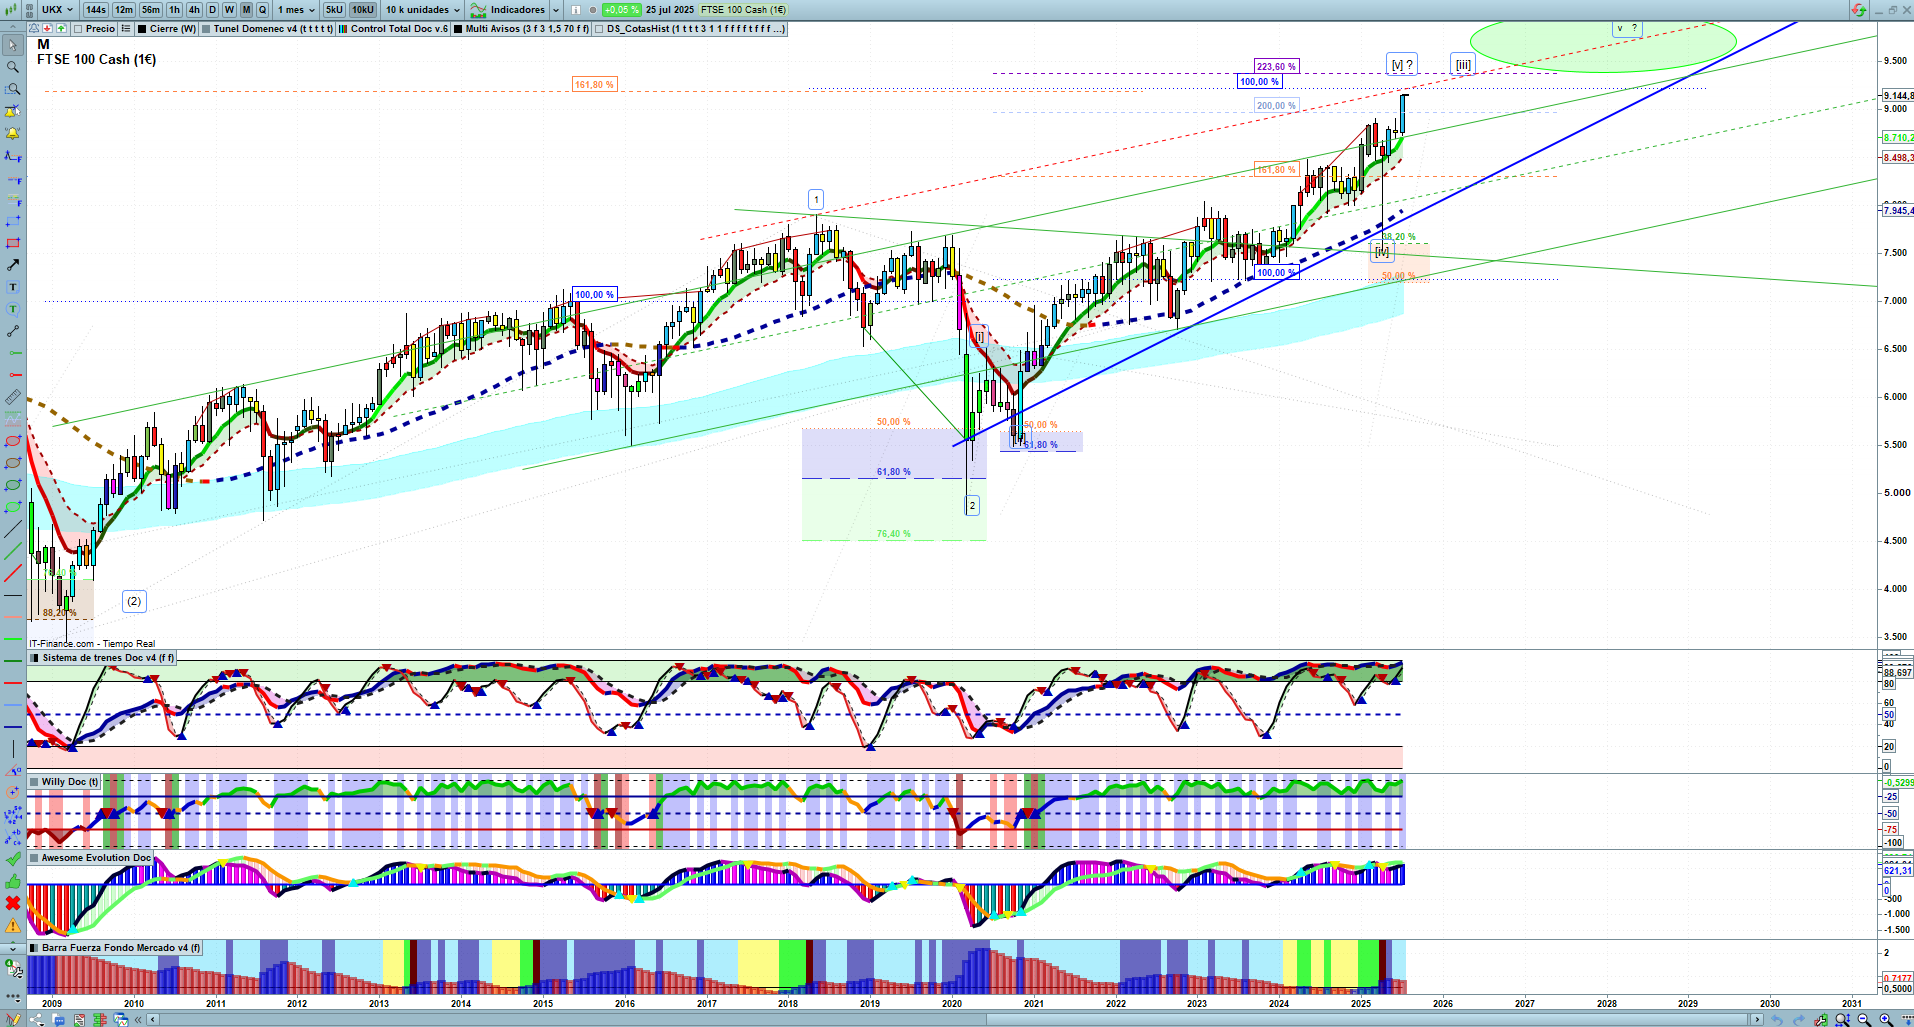Image resolution: width=1914 pixels, height=1027 pixels.
Task: Toggle the DS_CotasHist indicator checkbox
Action: pos(599,29)
